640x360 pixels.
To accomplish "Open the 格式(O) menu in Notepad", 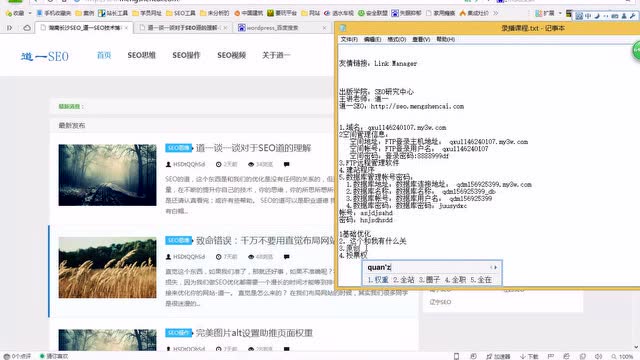I will tap(396, 39).
